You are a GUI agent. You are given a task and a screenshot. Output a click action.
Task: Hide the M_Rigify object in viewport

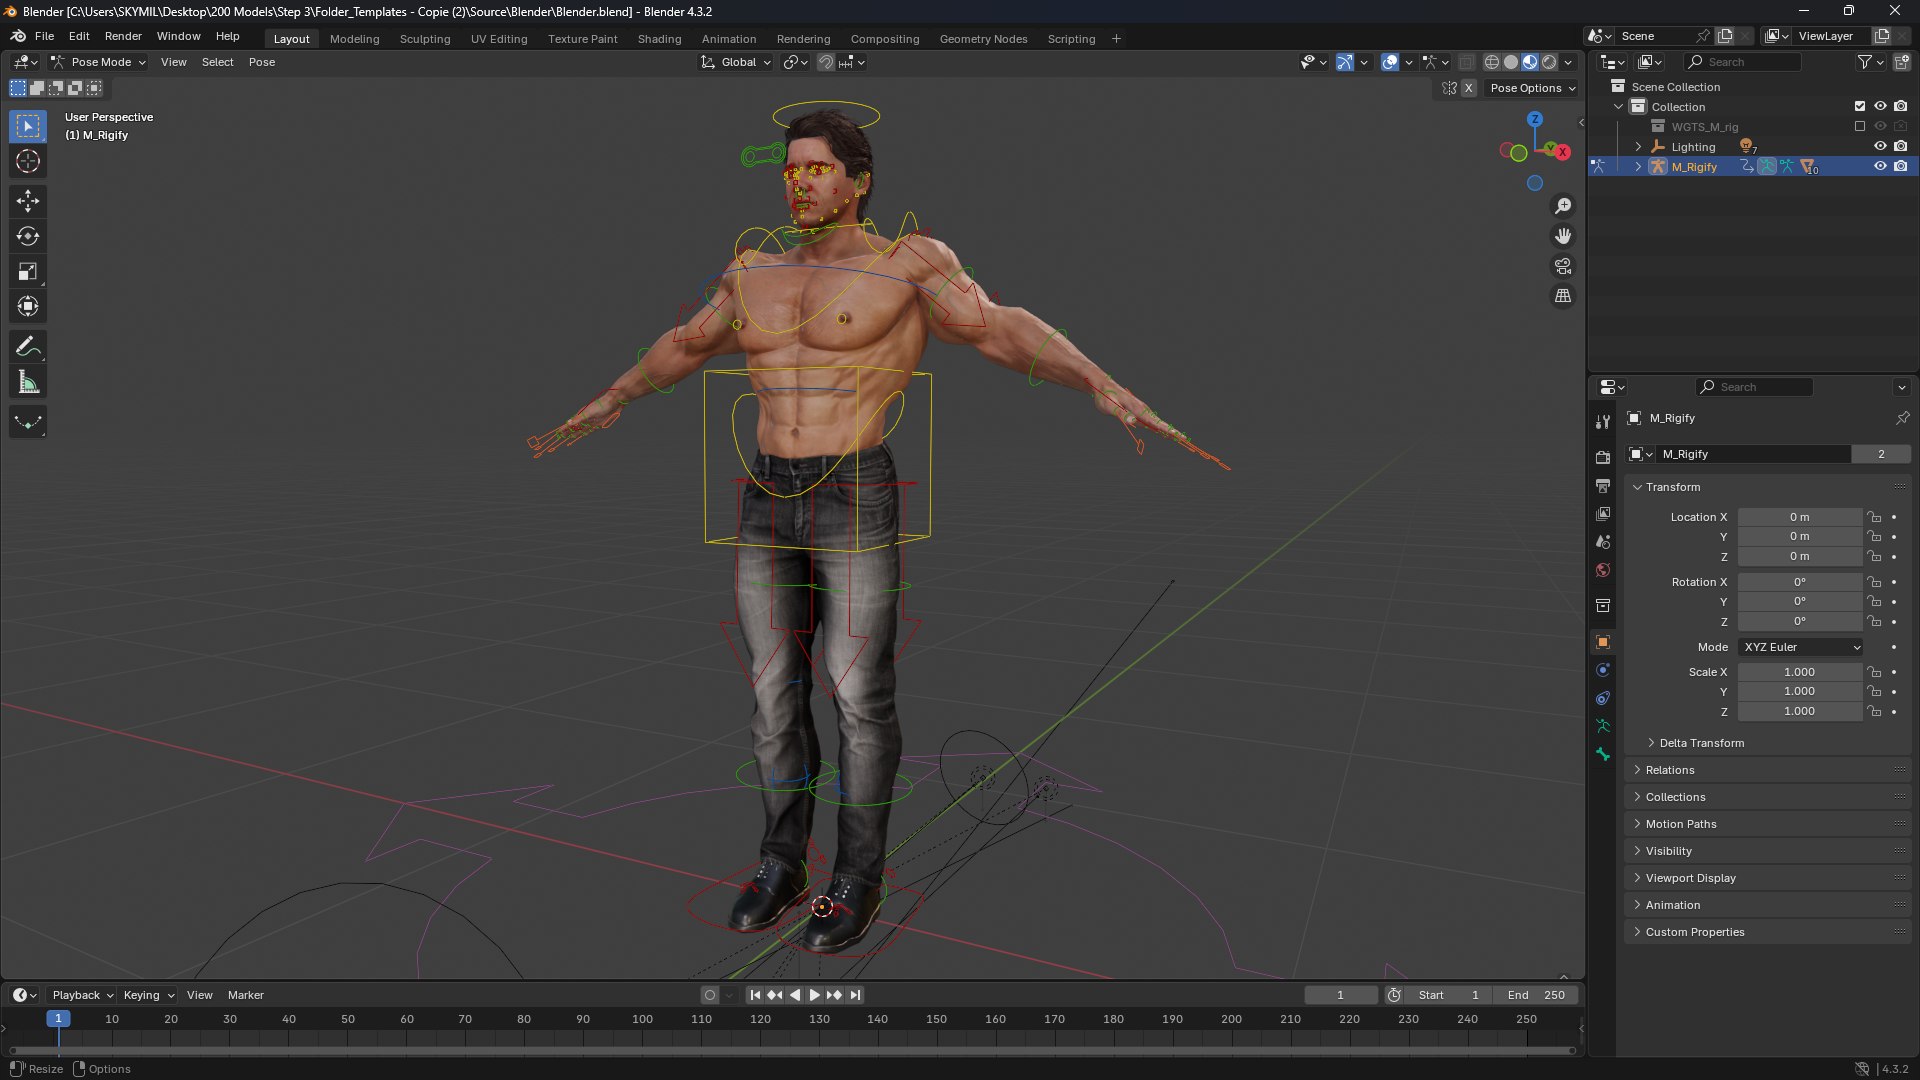(x=1880, y=167)
